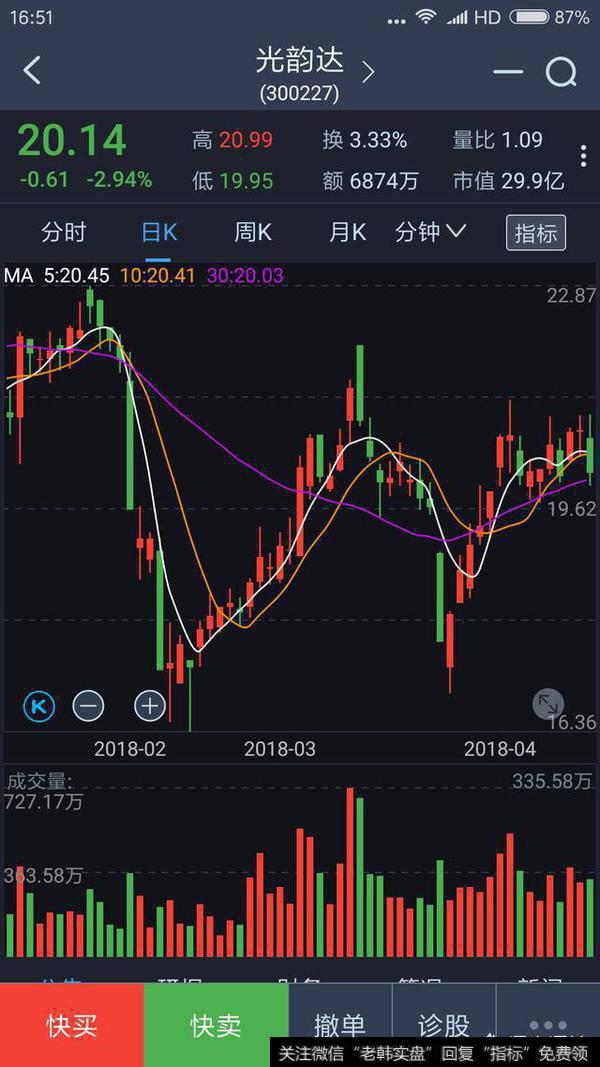Tap the blue K icon on chart
Image resolution: width=600 pixels, height=1067 pixels.
point(39,706)
